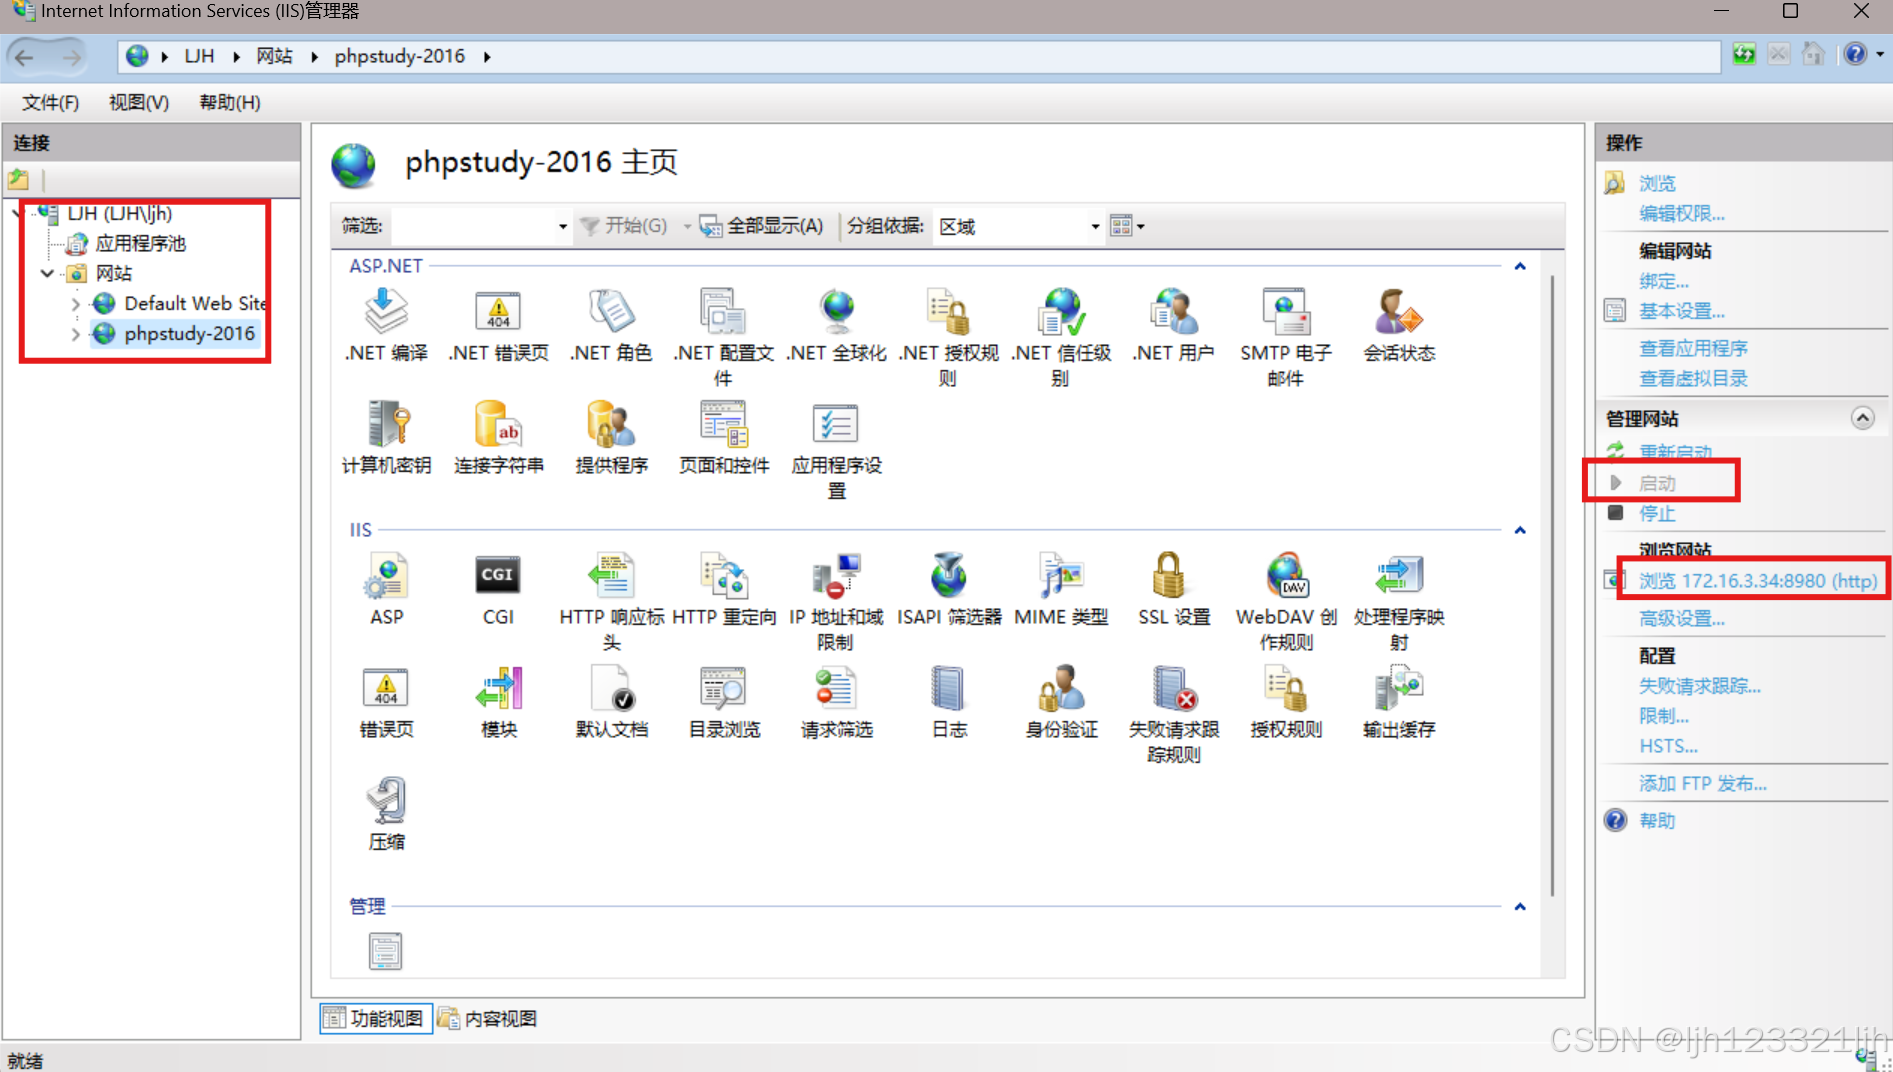Click 失败请求跟踪... link
This screenshot has width=1893, height=1072.
[x=1699, y=686]
